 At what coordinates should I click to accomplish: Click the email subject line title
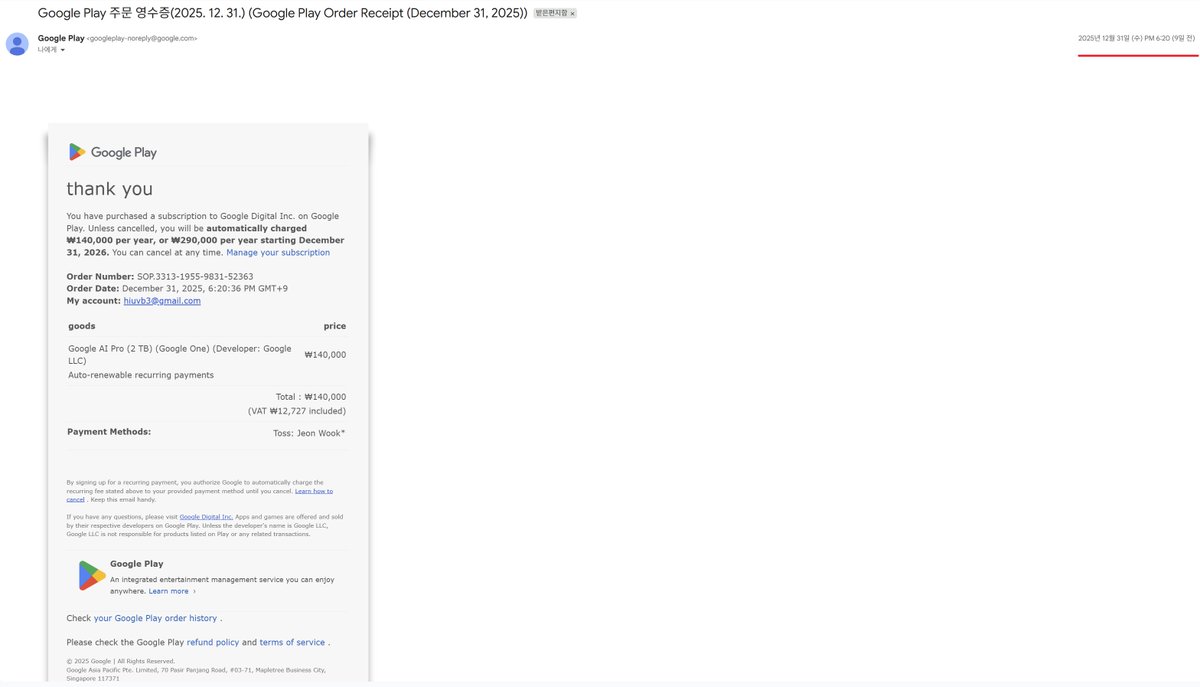[x=282, y=13]
